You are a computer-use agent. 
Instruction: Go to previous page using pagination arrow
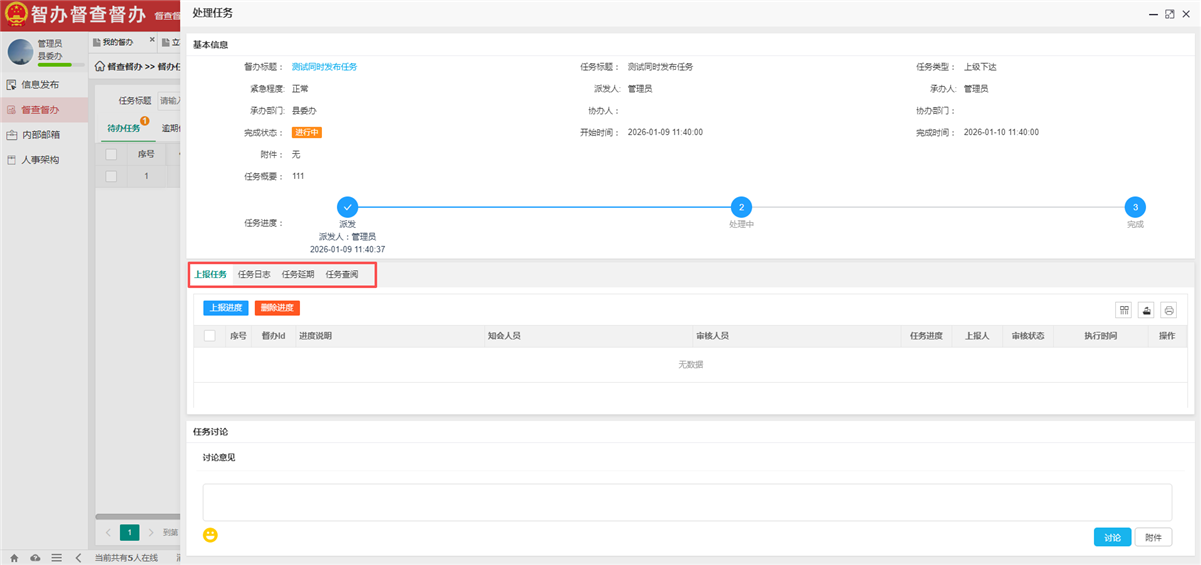[x=109, y=532]
